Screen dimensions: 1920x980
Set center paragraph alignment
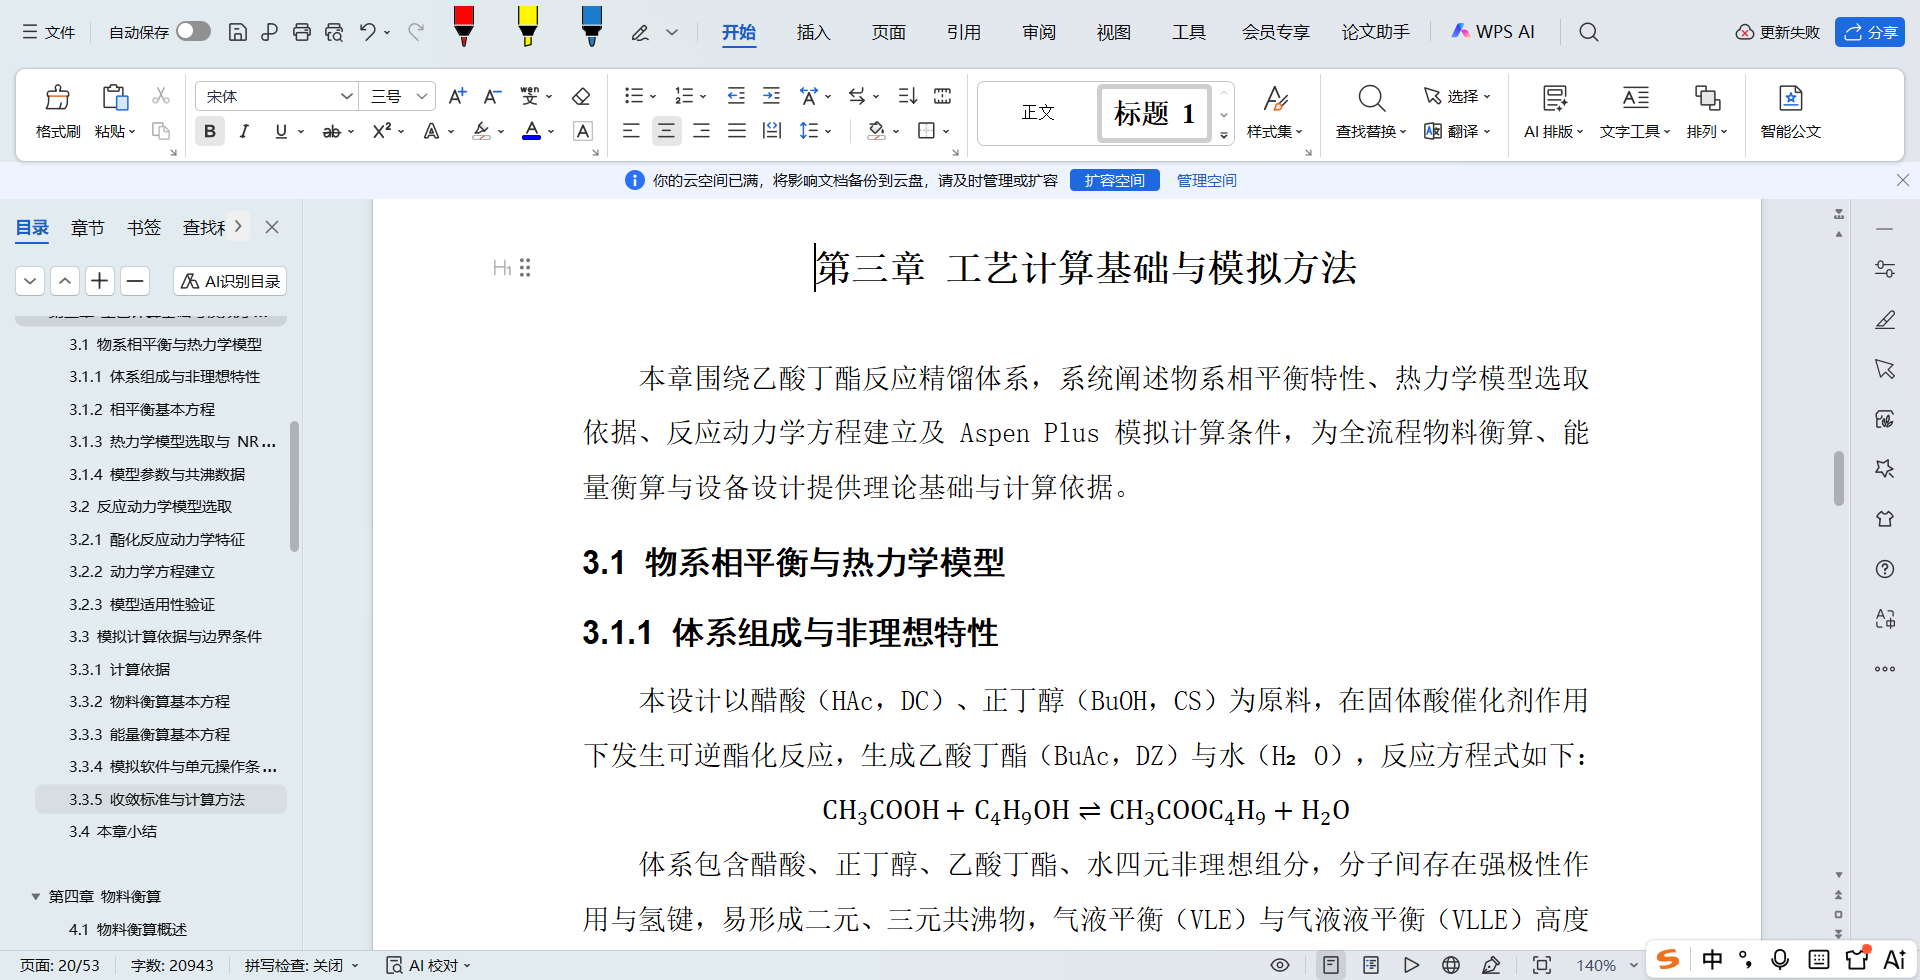(x=666, y=131)
